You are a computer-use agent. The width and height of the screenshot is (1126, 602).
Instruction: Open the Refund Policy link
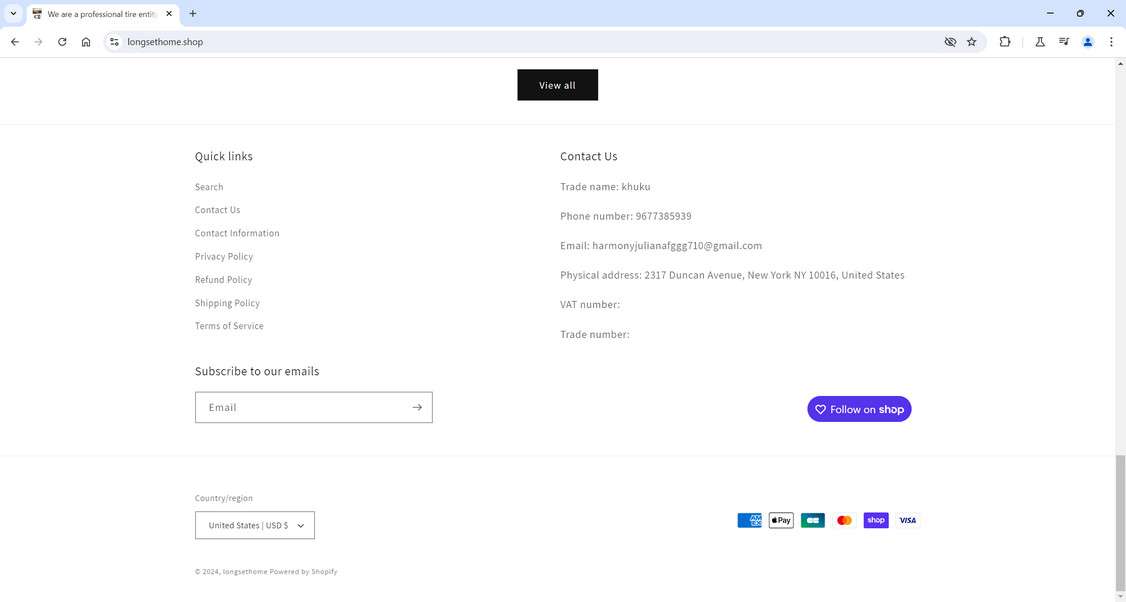click(x=223, y=280)
